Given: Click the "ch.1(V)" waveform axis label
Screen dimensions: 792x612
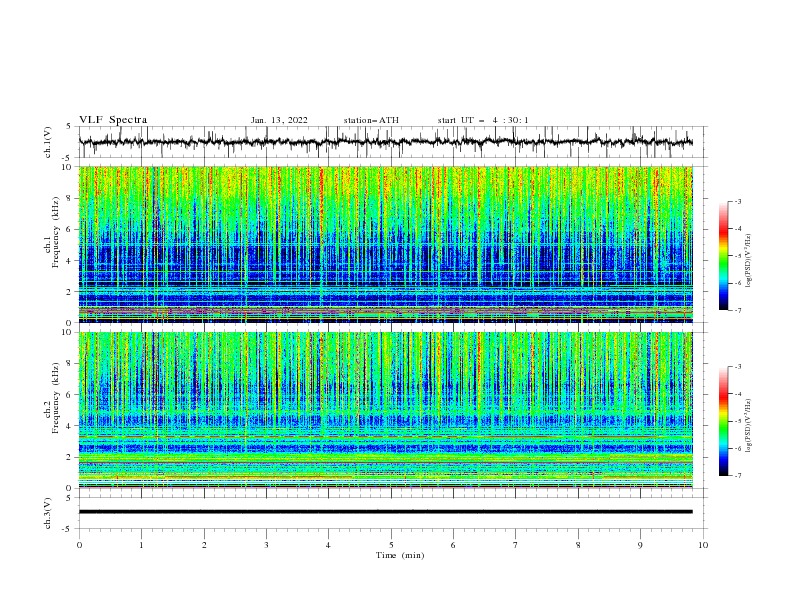Looking at the screenshot, I should pos(48,142).
